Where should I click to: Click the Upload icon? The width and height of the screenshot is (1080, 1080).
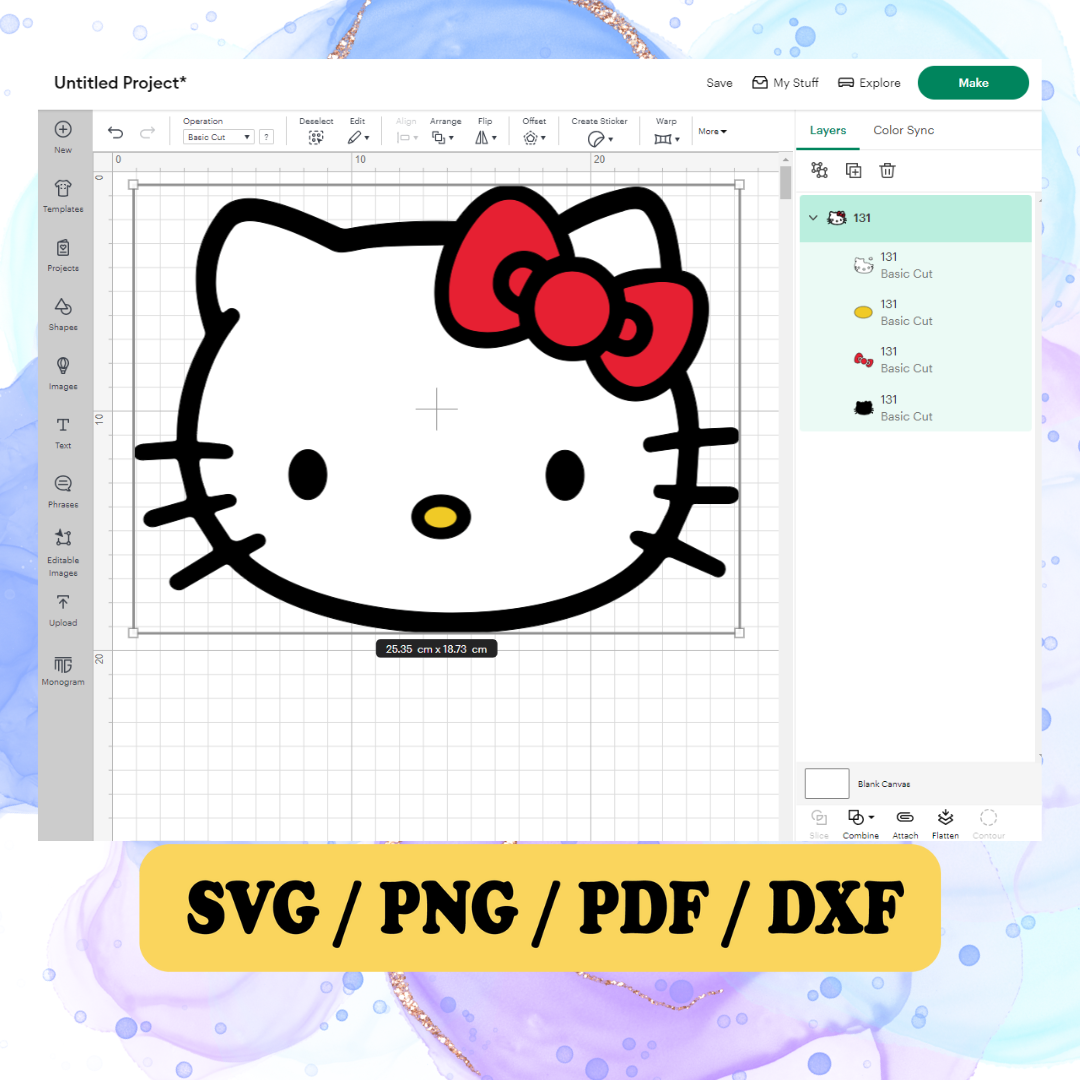(x=63, y=602)
